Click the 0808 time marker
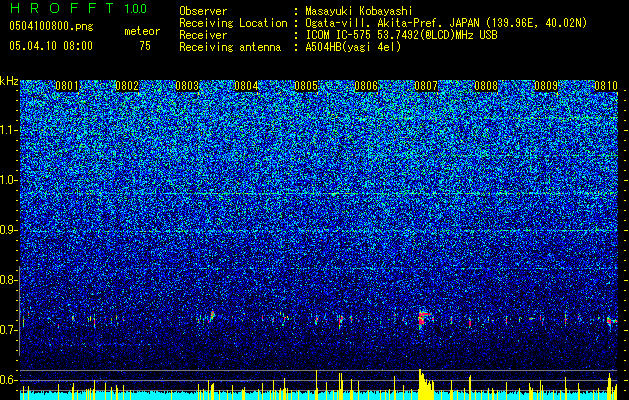The height and width of the screenshot is (400, 629). 485,86
